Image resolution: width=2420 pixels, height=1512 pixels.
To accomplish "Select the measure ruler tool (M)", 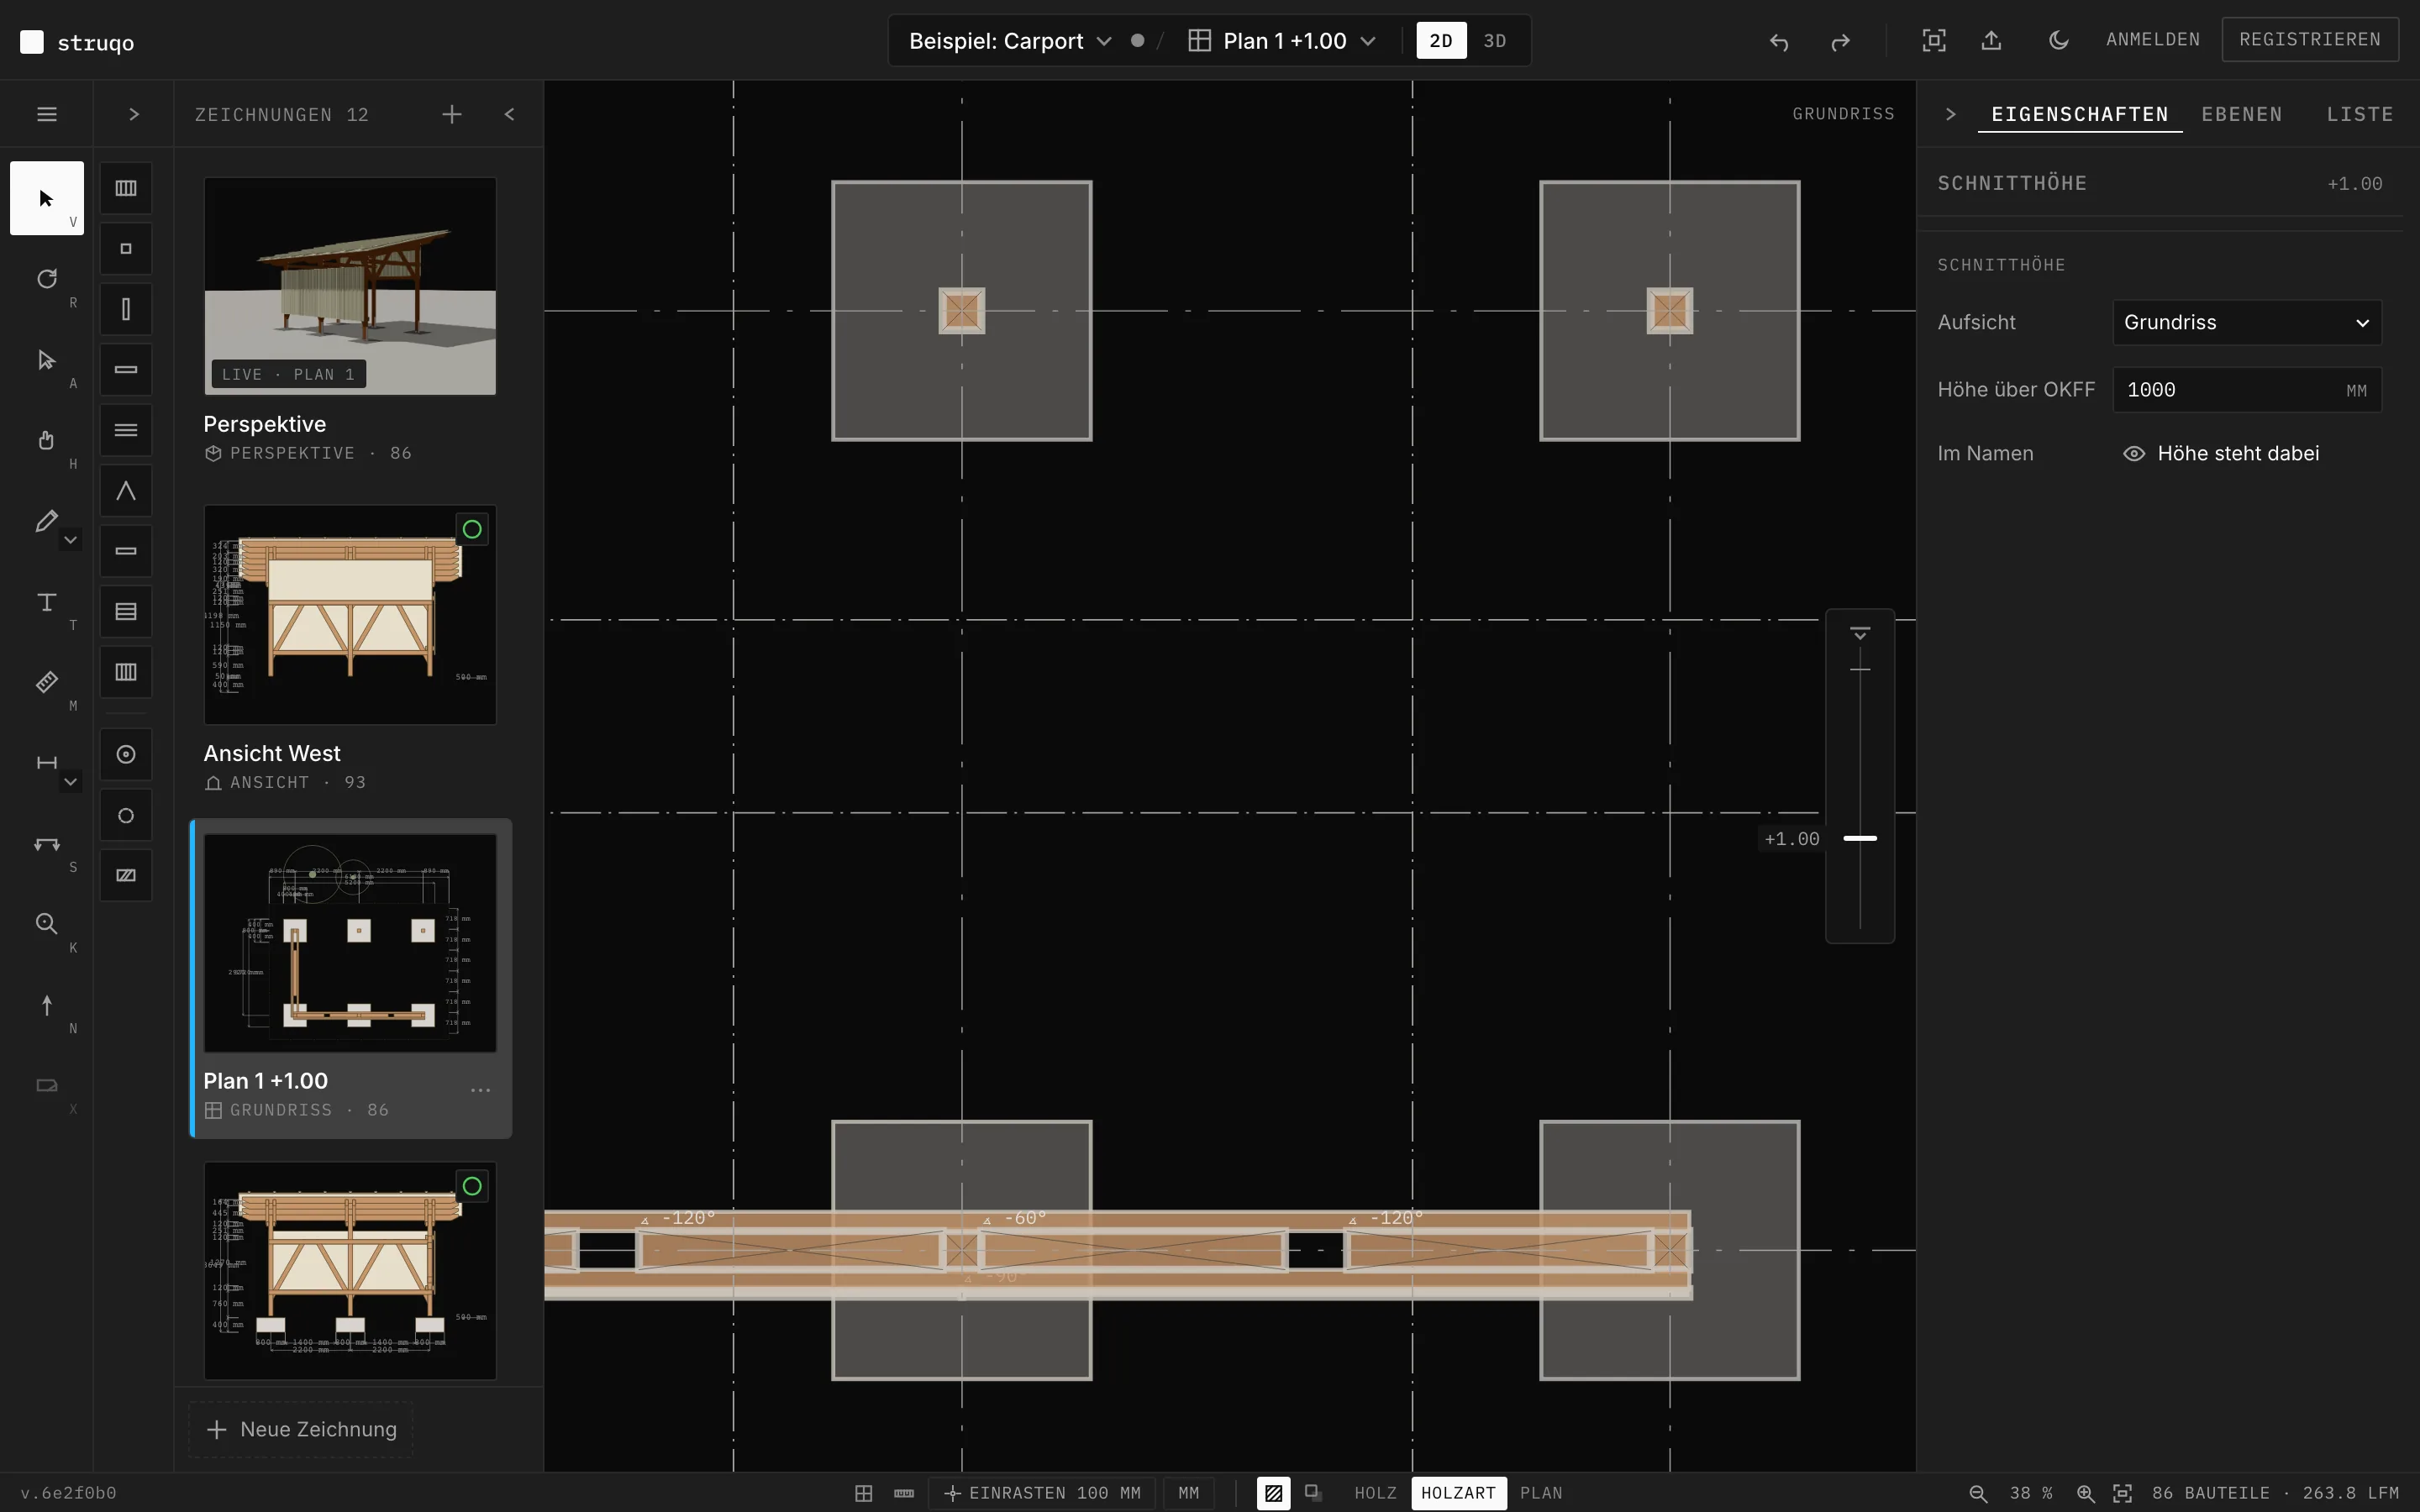I will [x=46, y=682].
